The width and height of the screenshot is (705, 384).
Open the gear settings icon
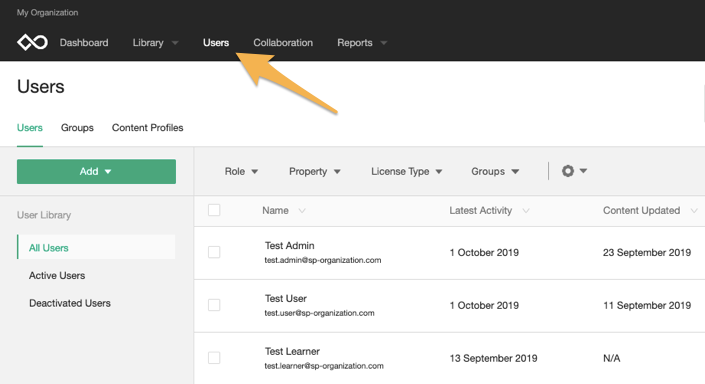pos(568,171)
